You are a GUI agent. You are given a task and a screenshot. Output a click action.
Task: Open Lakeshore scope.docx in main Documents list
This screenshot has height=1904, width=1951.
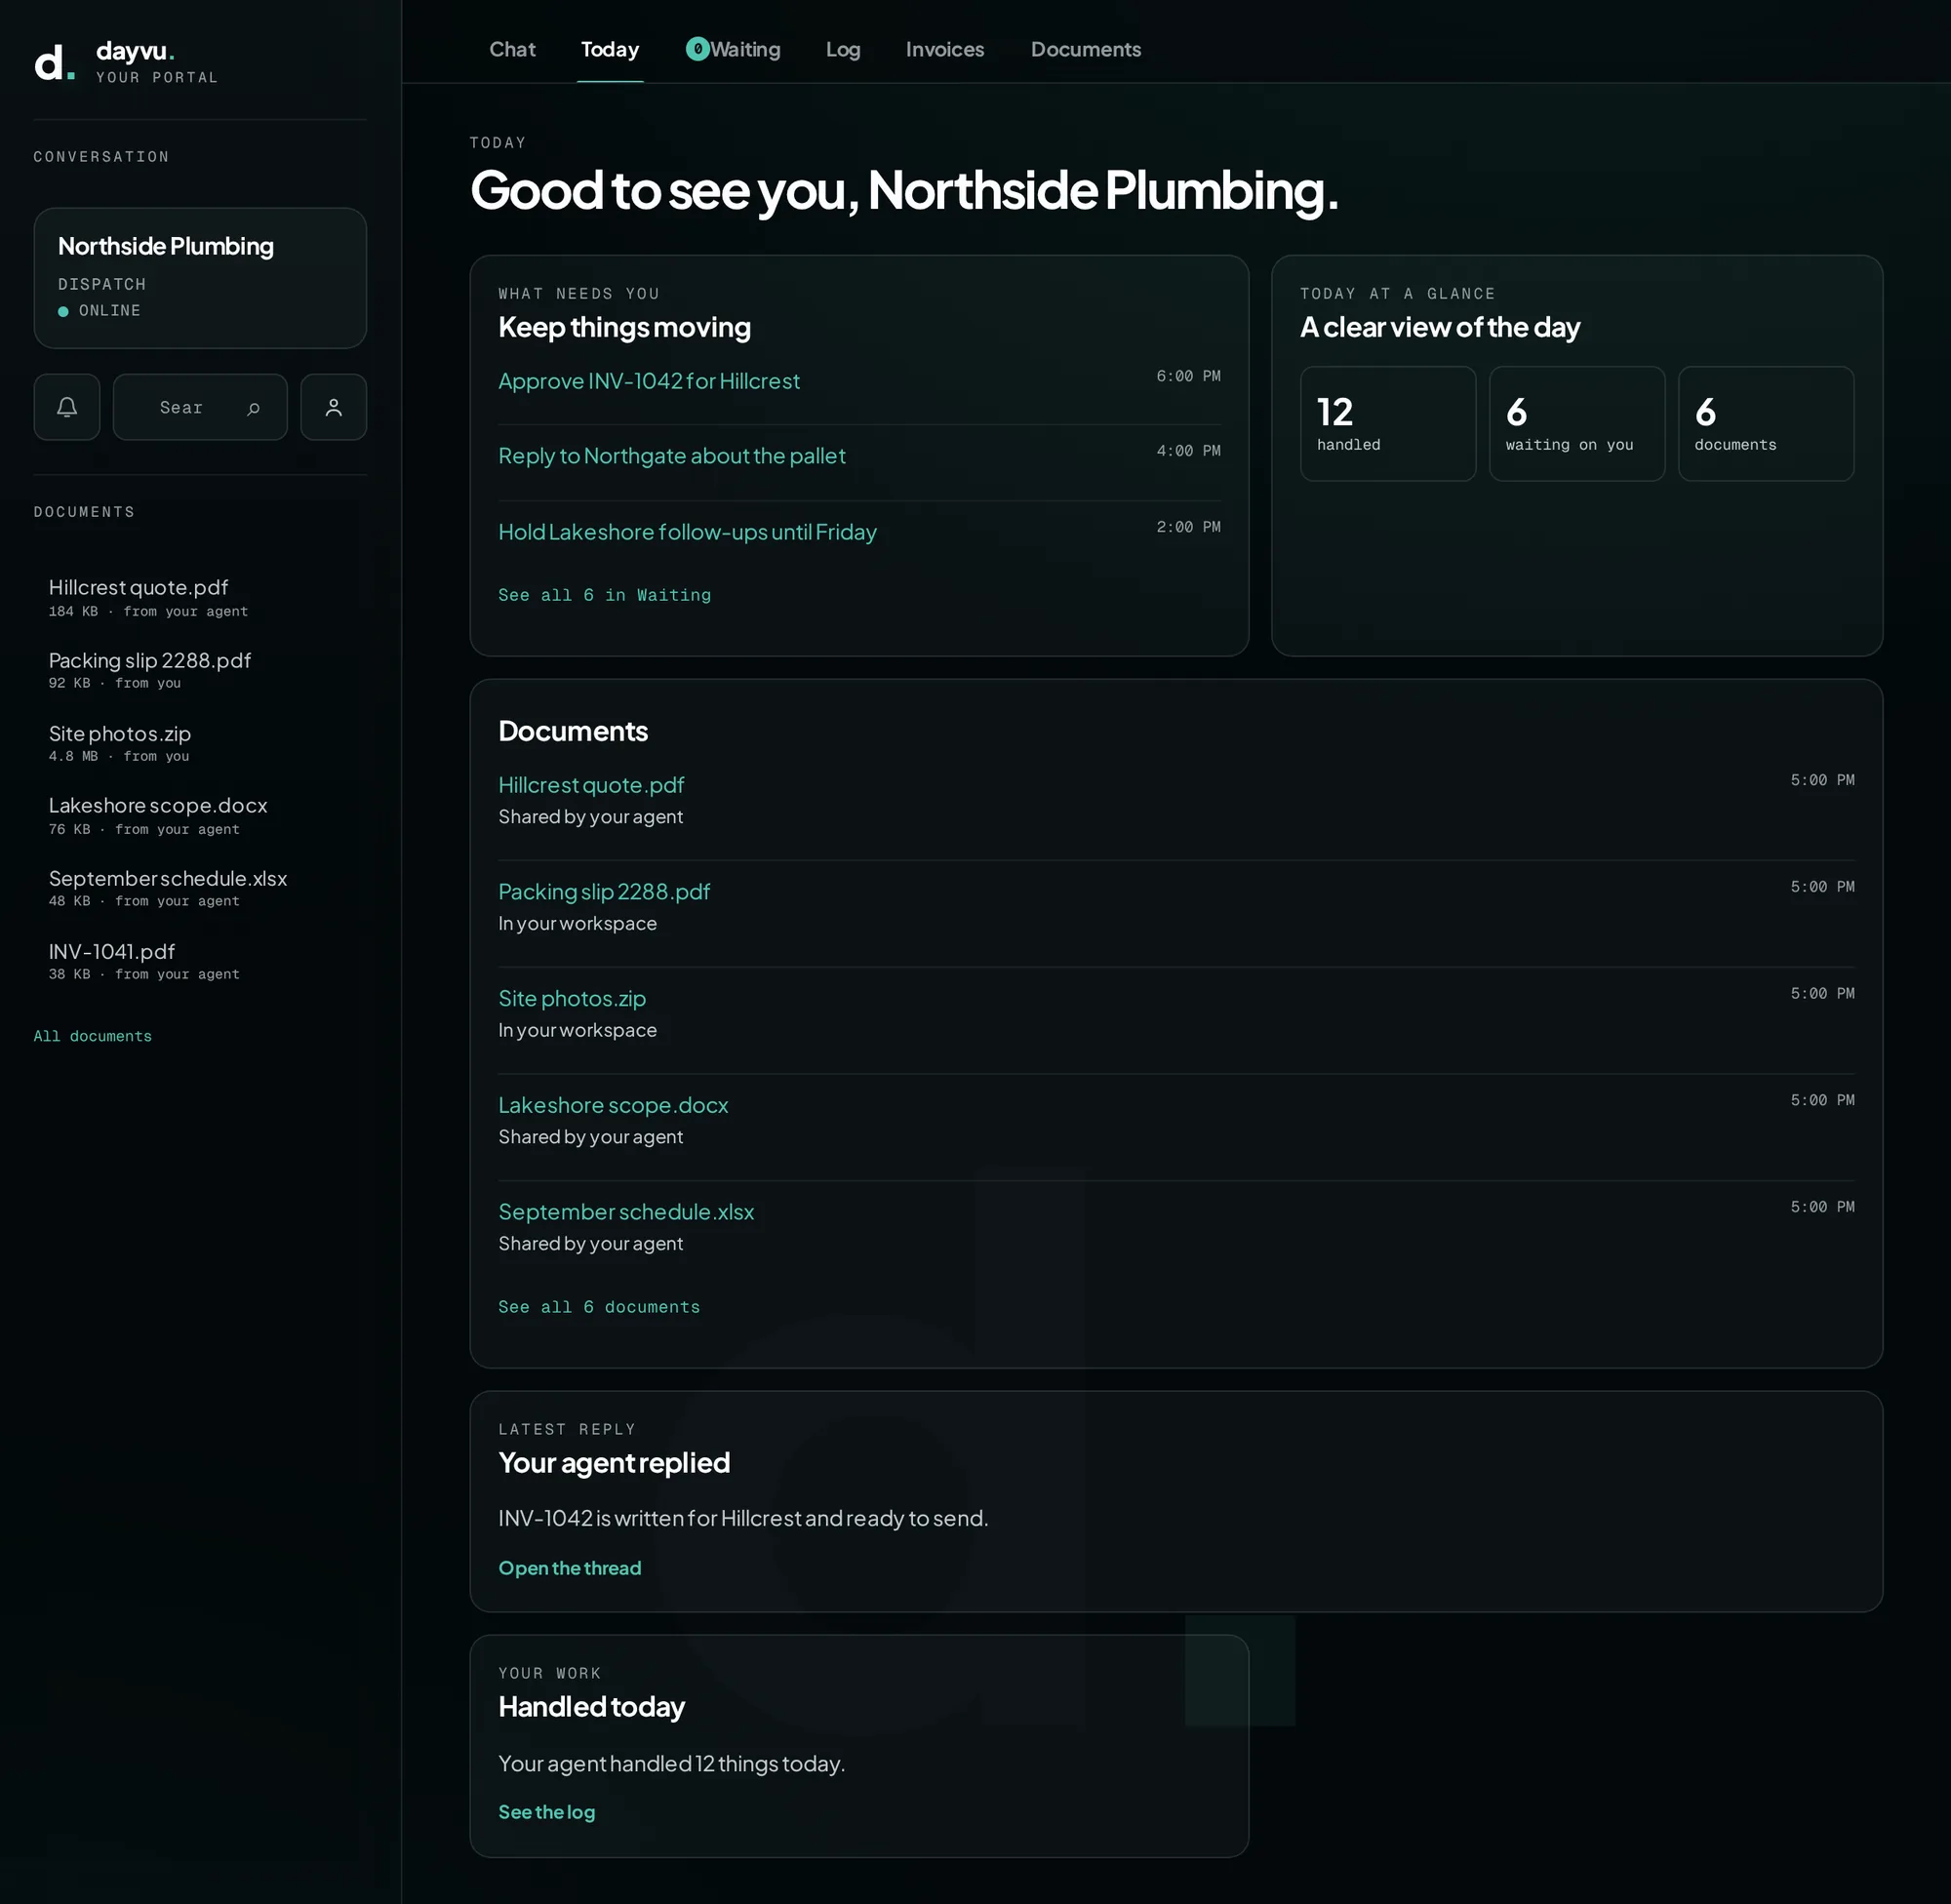click(x=614, y=1105)
